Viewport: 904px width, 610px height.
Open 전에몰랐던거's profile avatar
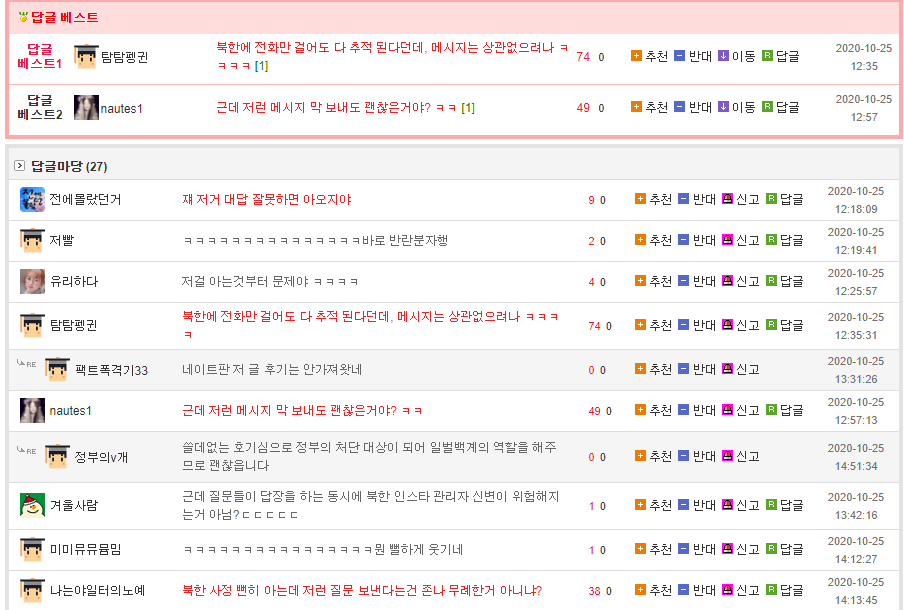[x=32, y=200]
